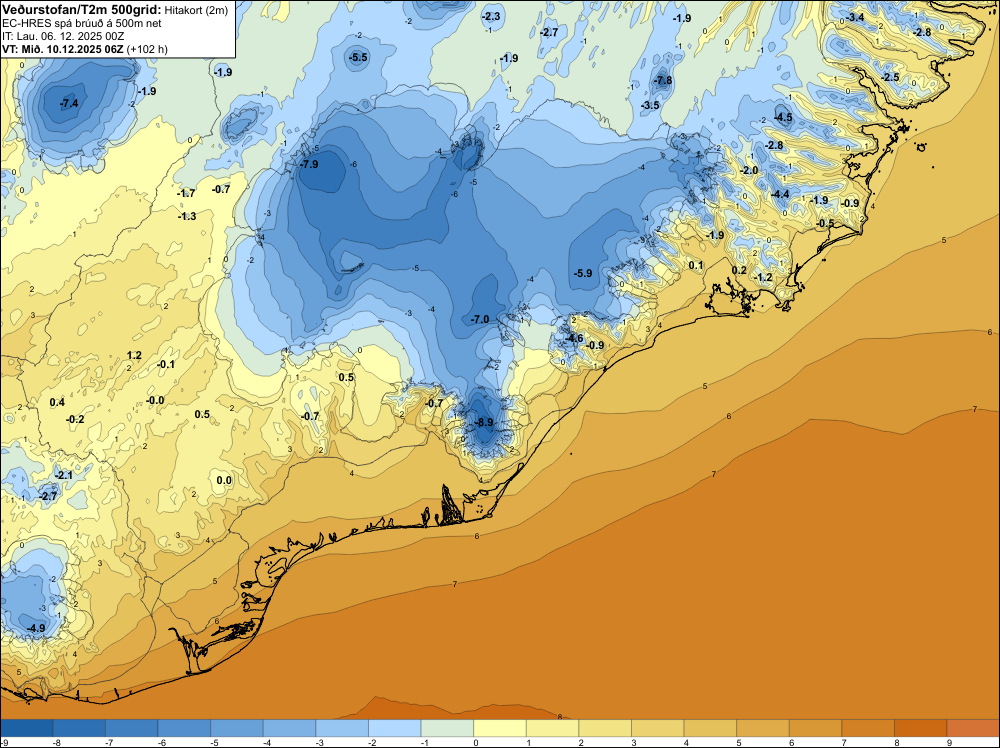Select the 0.2 temperature label
The width and height of the screenshot is (1000, 748).
coord(739,270)
